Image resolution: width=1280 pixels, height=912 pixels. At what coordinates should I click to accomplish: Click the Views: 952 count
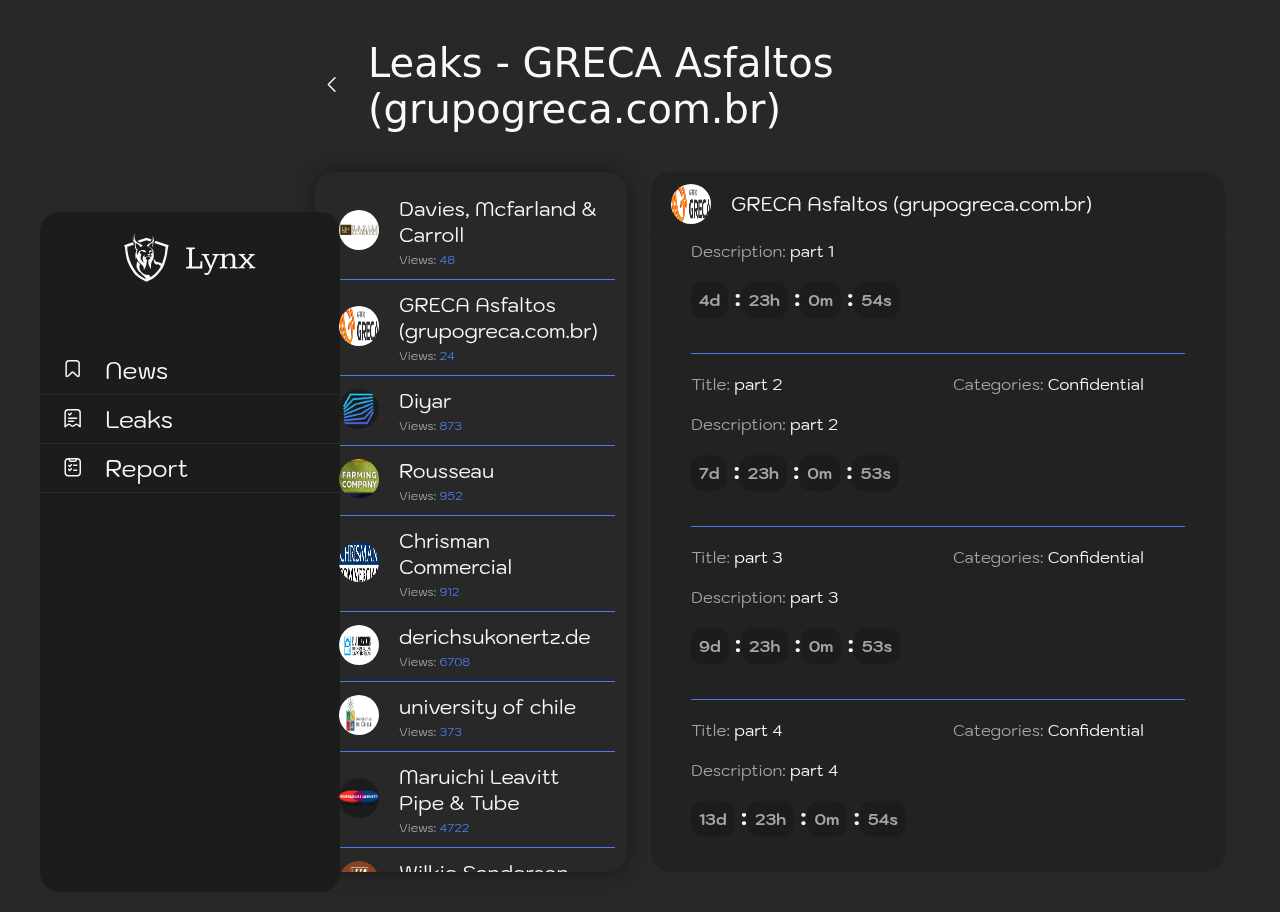click(x=431, y=496)
